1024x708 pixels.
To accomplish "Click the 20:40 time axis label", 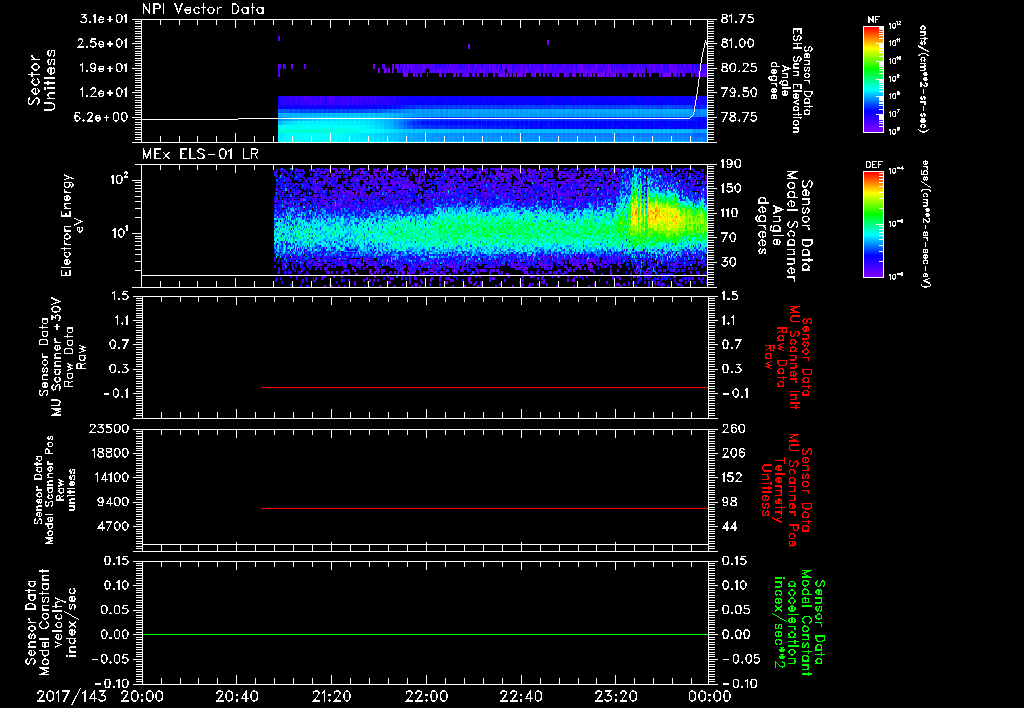I will (236, 696).
